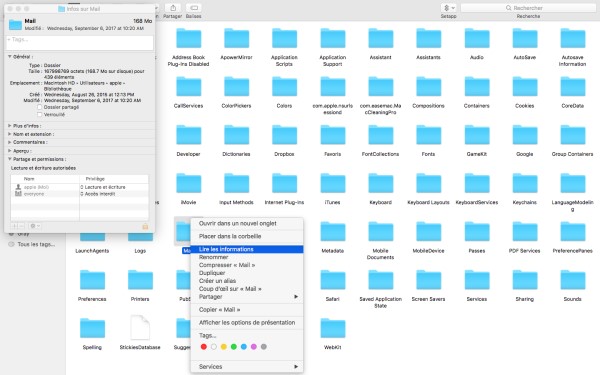This screenshot has width=600, height=375.
Task: Select the Application Scripts folder
Action: point(284,38)
